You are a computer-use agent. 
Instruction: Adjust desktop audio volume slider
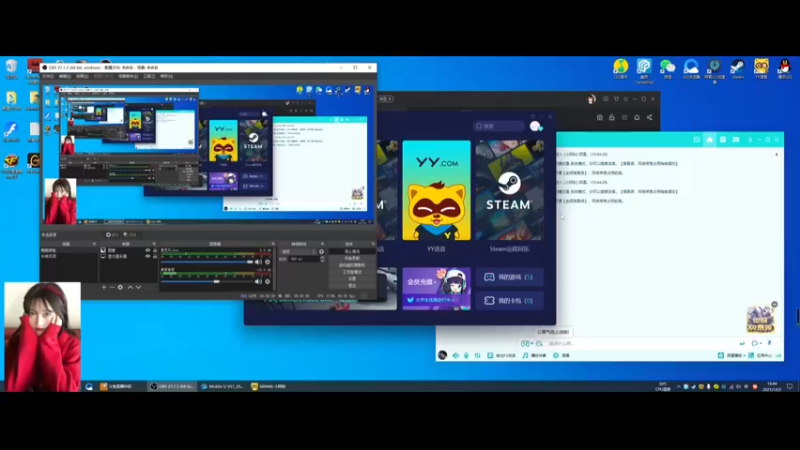(x=207, y=281)
